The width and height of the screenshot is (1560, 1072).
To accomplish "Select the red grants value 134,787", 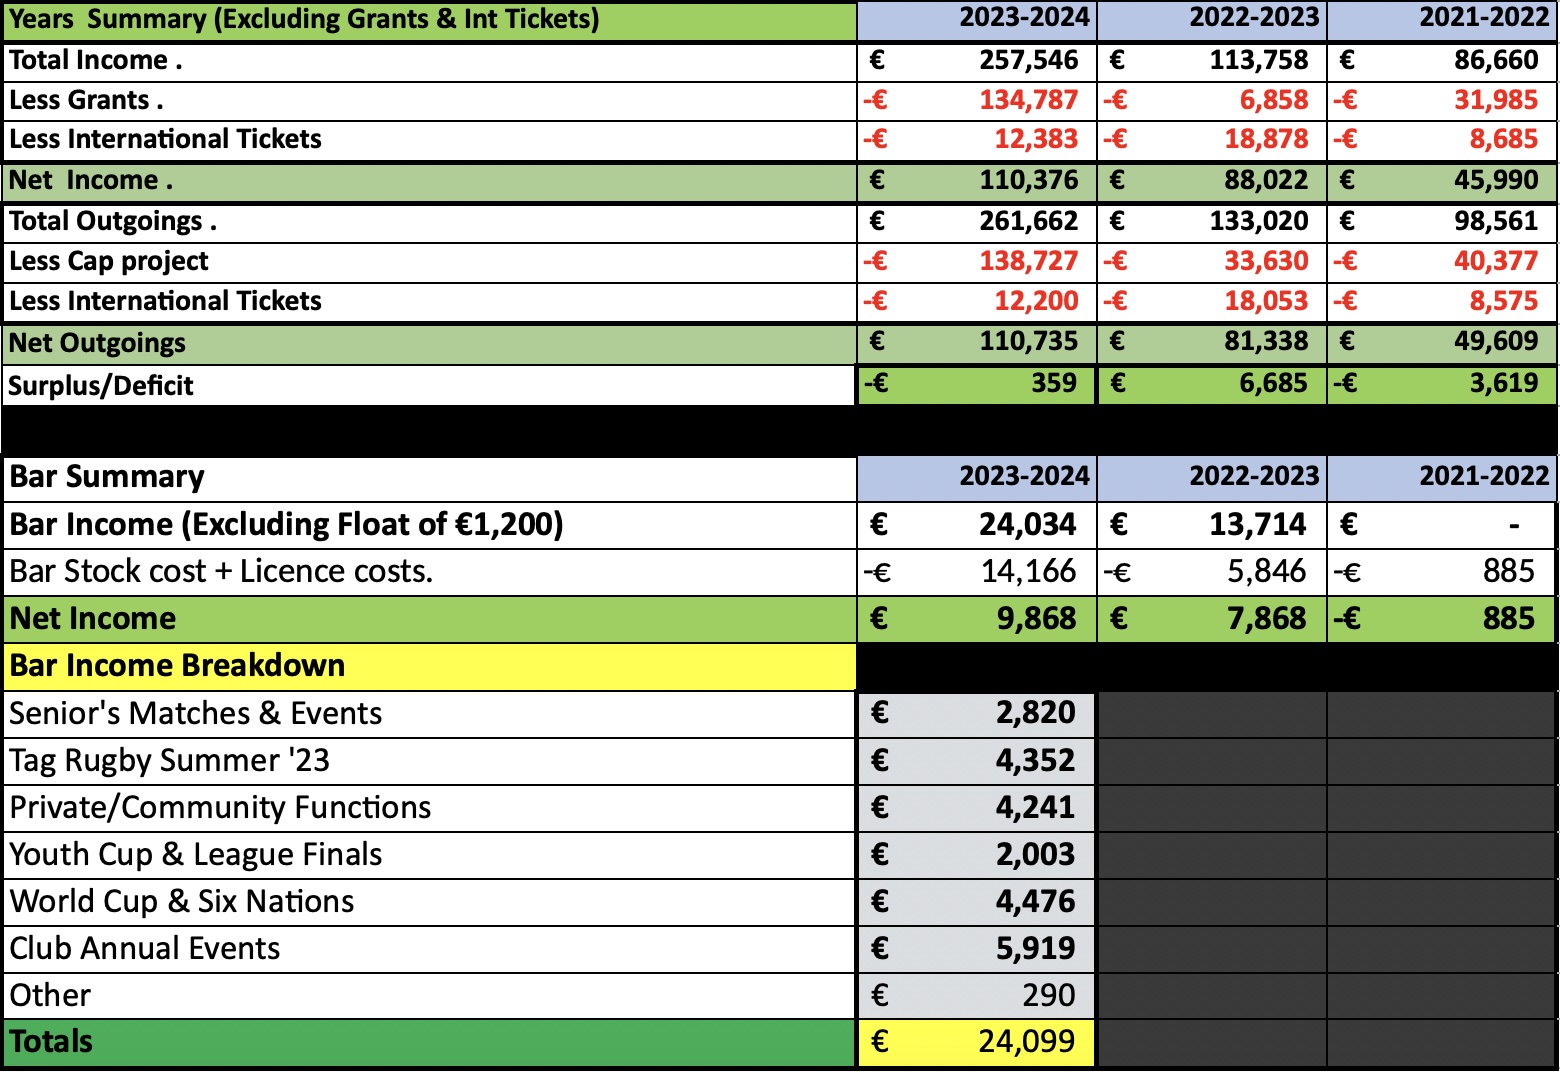I will click(1029, 100).
